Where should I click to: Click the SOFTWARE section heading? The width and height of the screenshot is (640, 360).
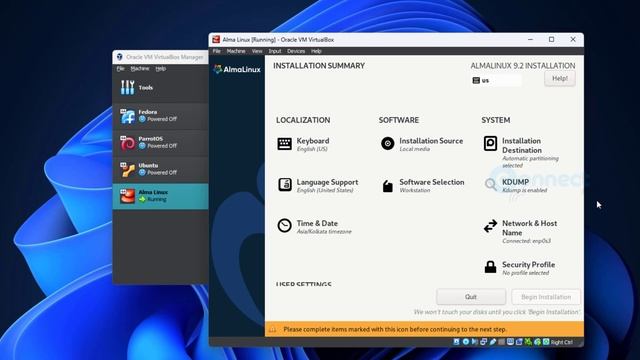coord(399,120)
